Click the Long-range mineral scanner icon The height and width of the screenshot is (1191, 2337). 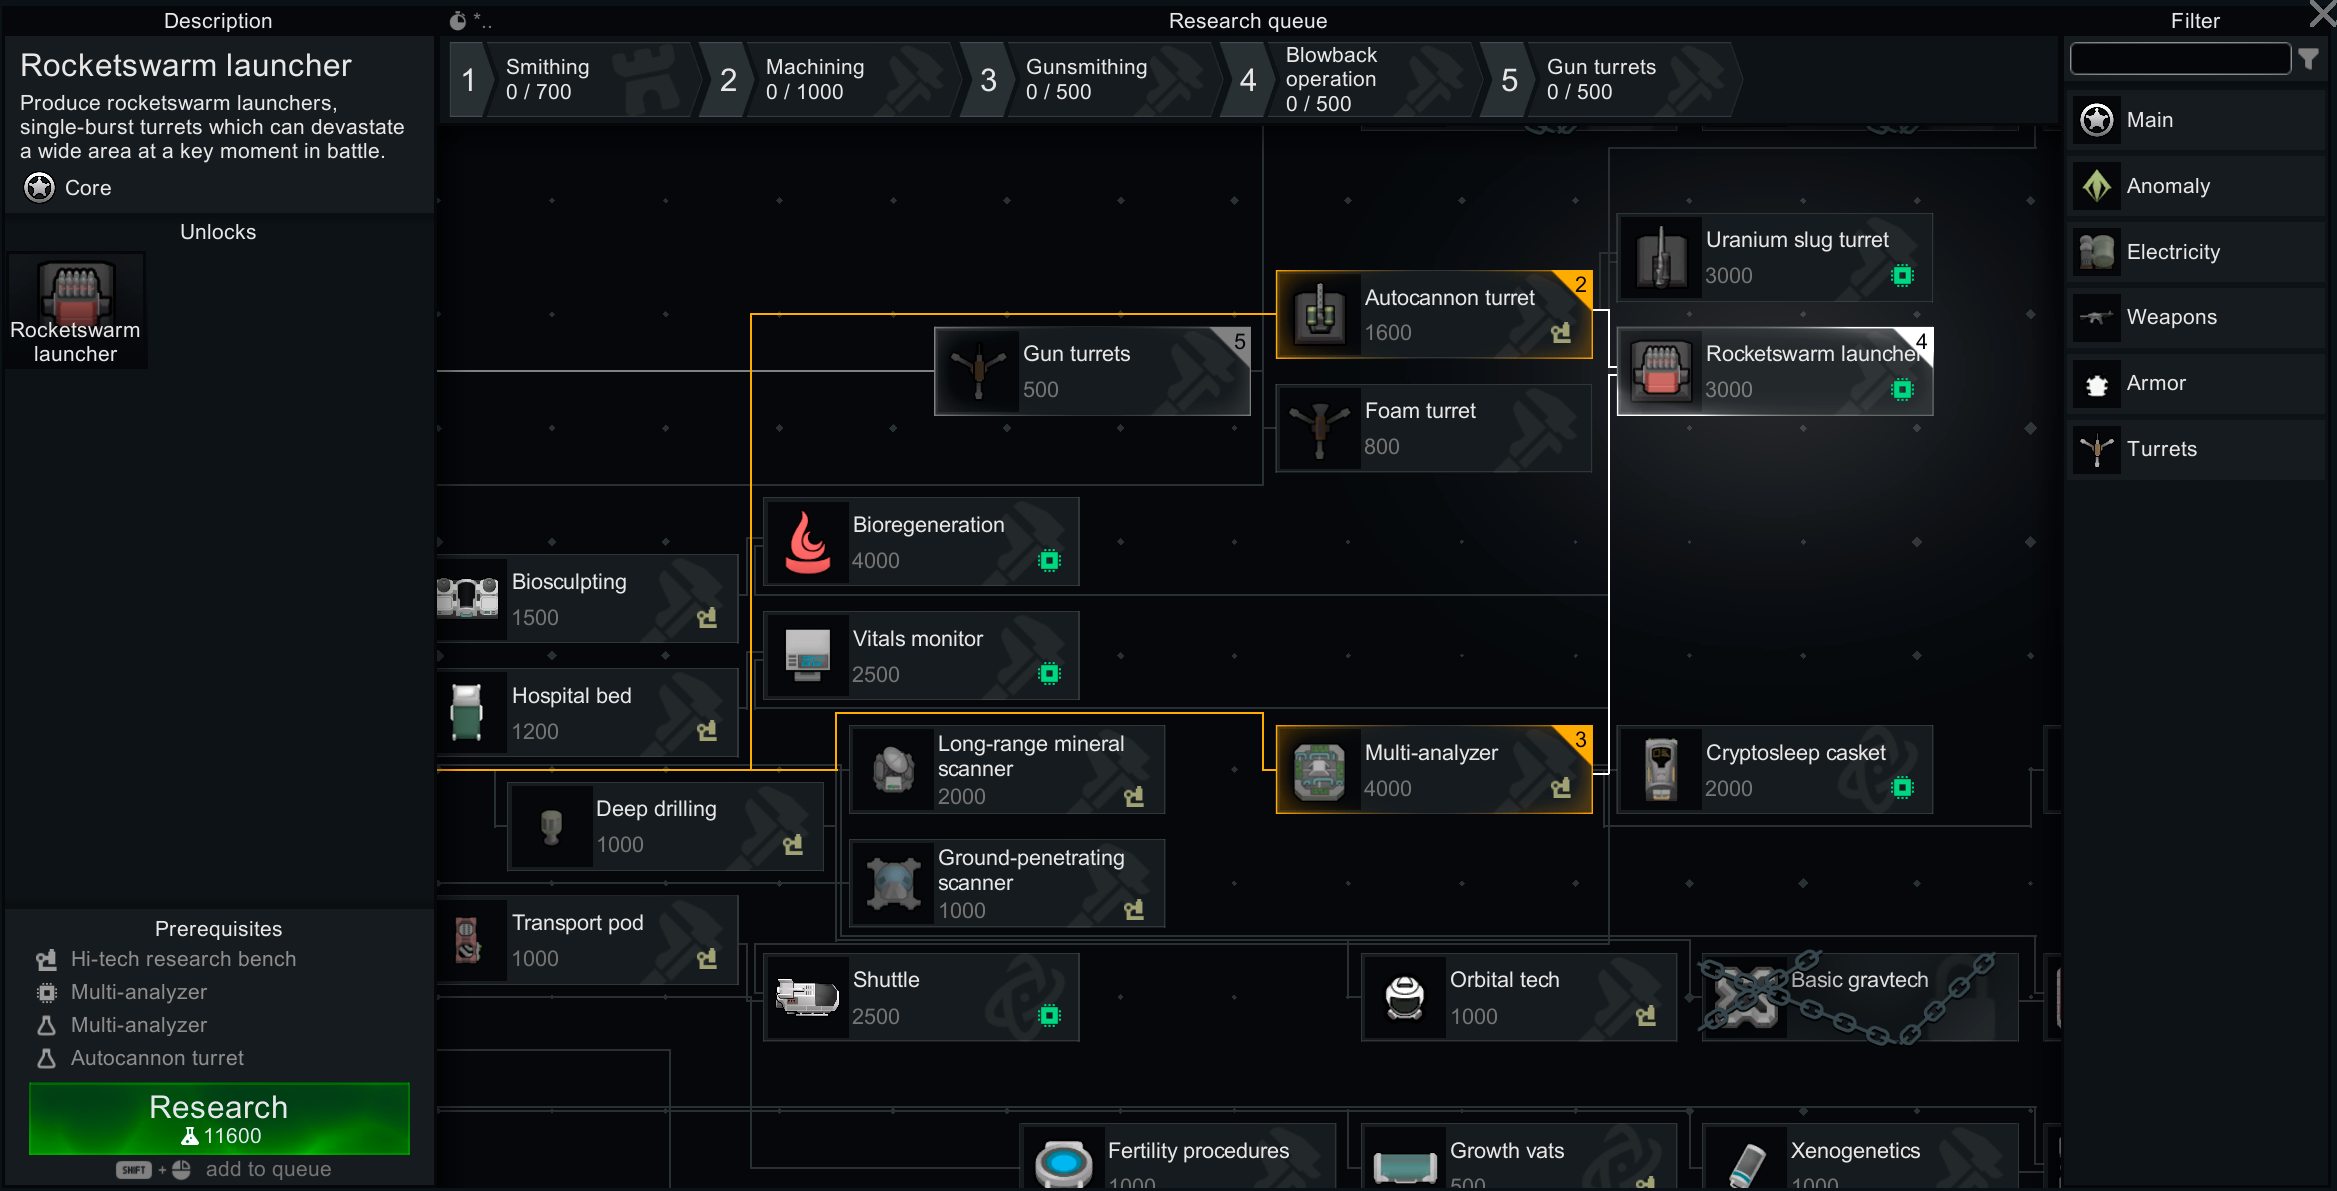[893, 769]
